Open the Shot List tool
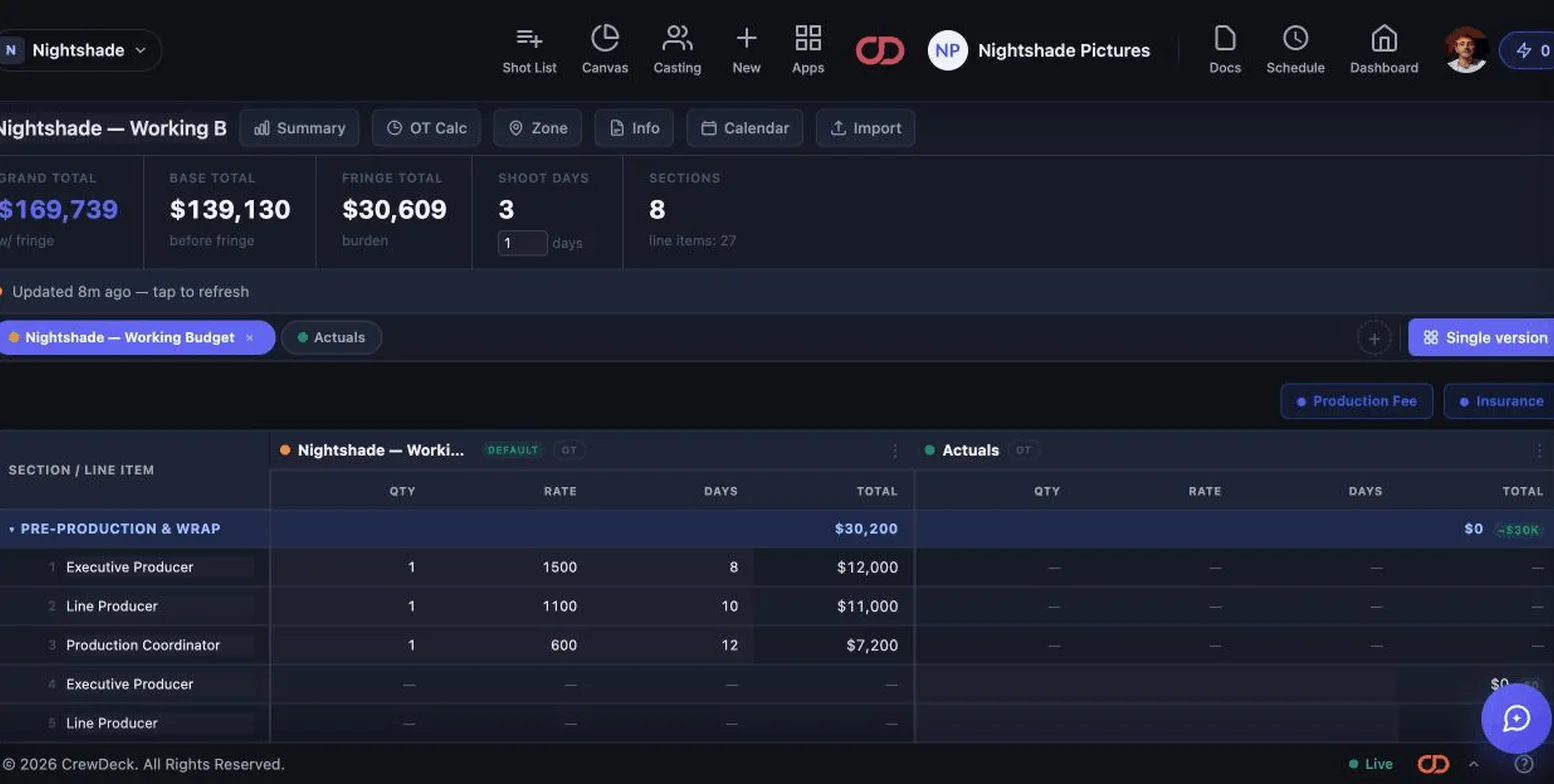 (529, 50)
